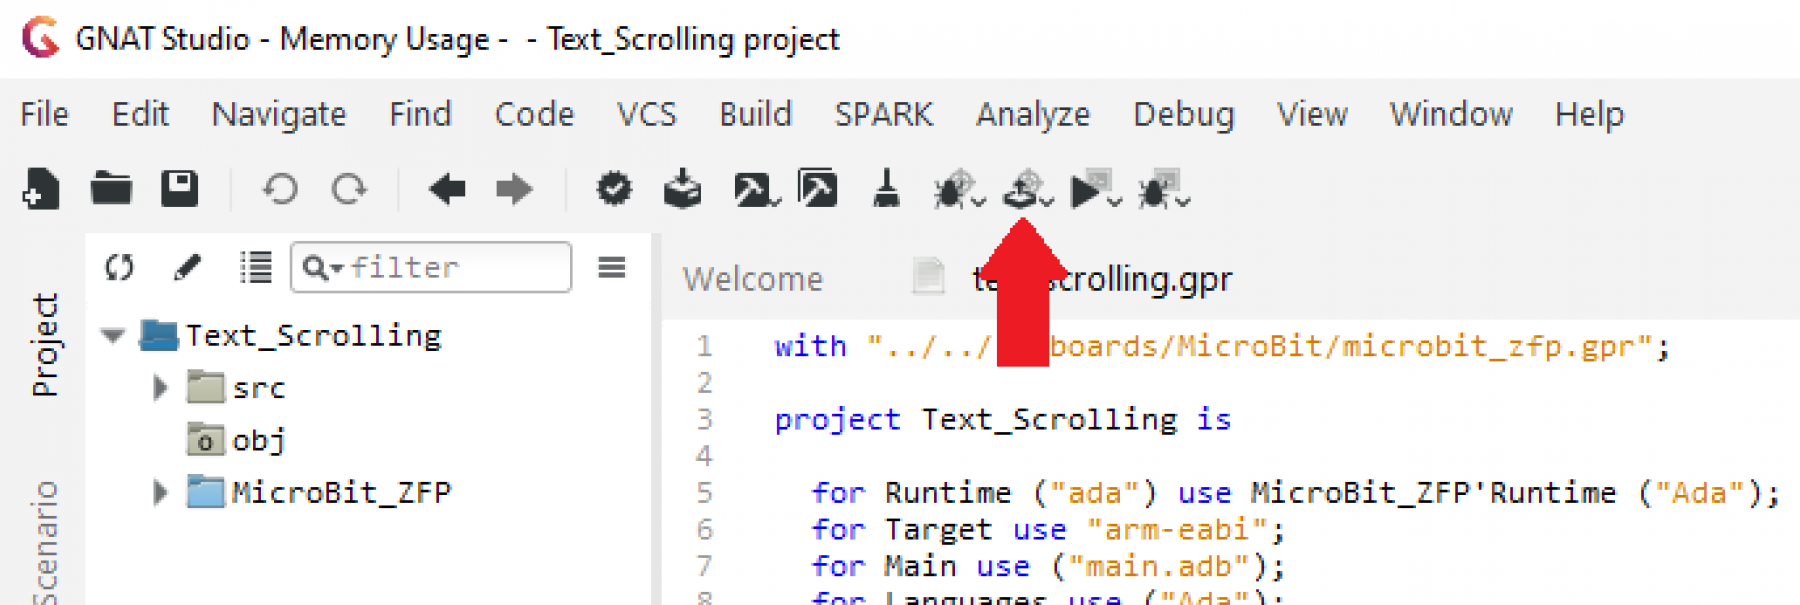This screenshot has height=605, width=1800.
Task: Click "microbit_zfp.gpr" path text on line 1
Action: [1488, 346]
